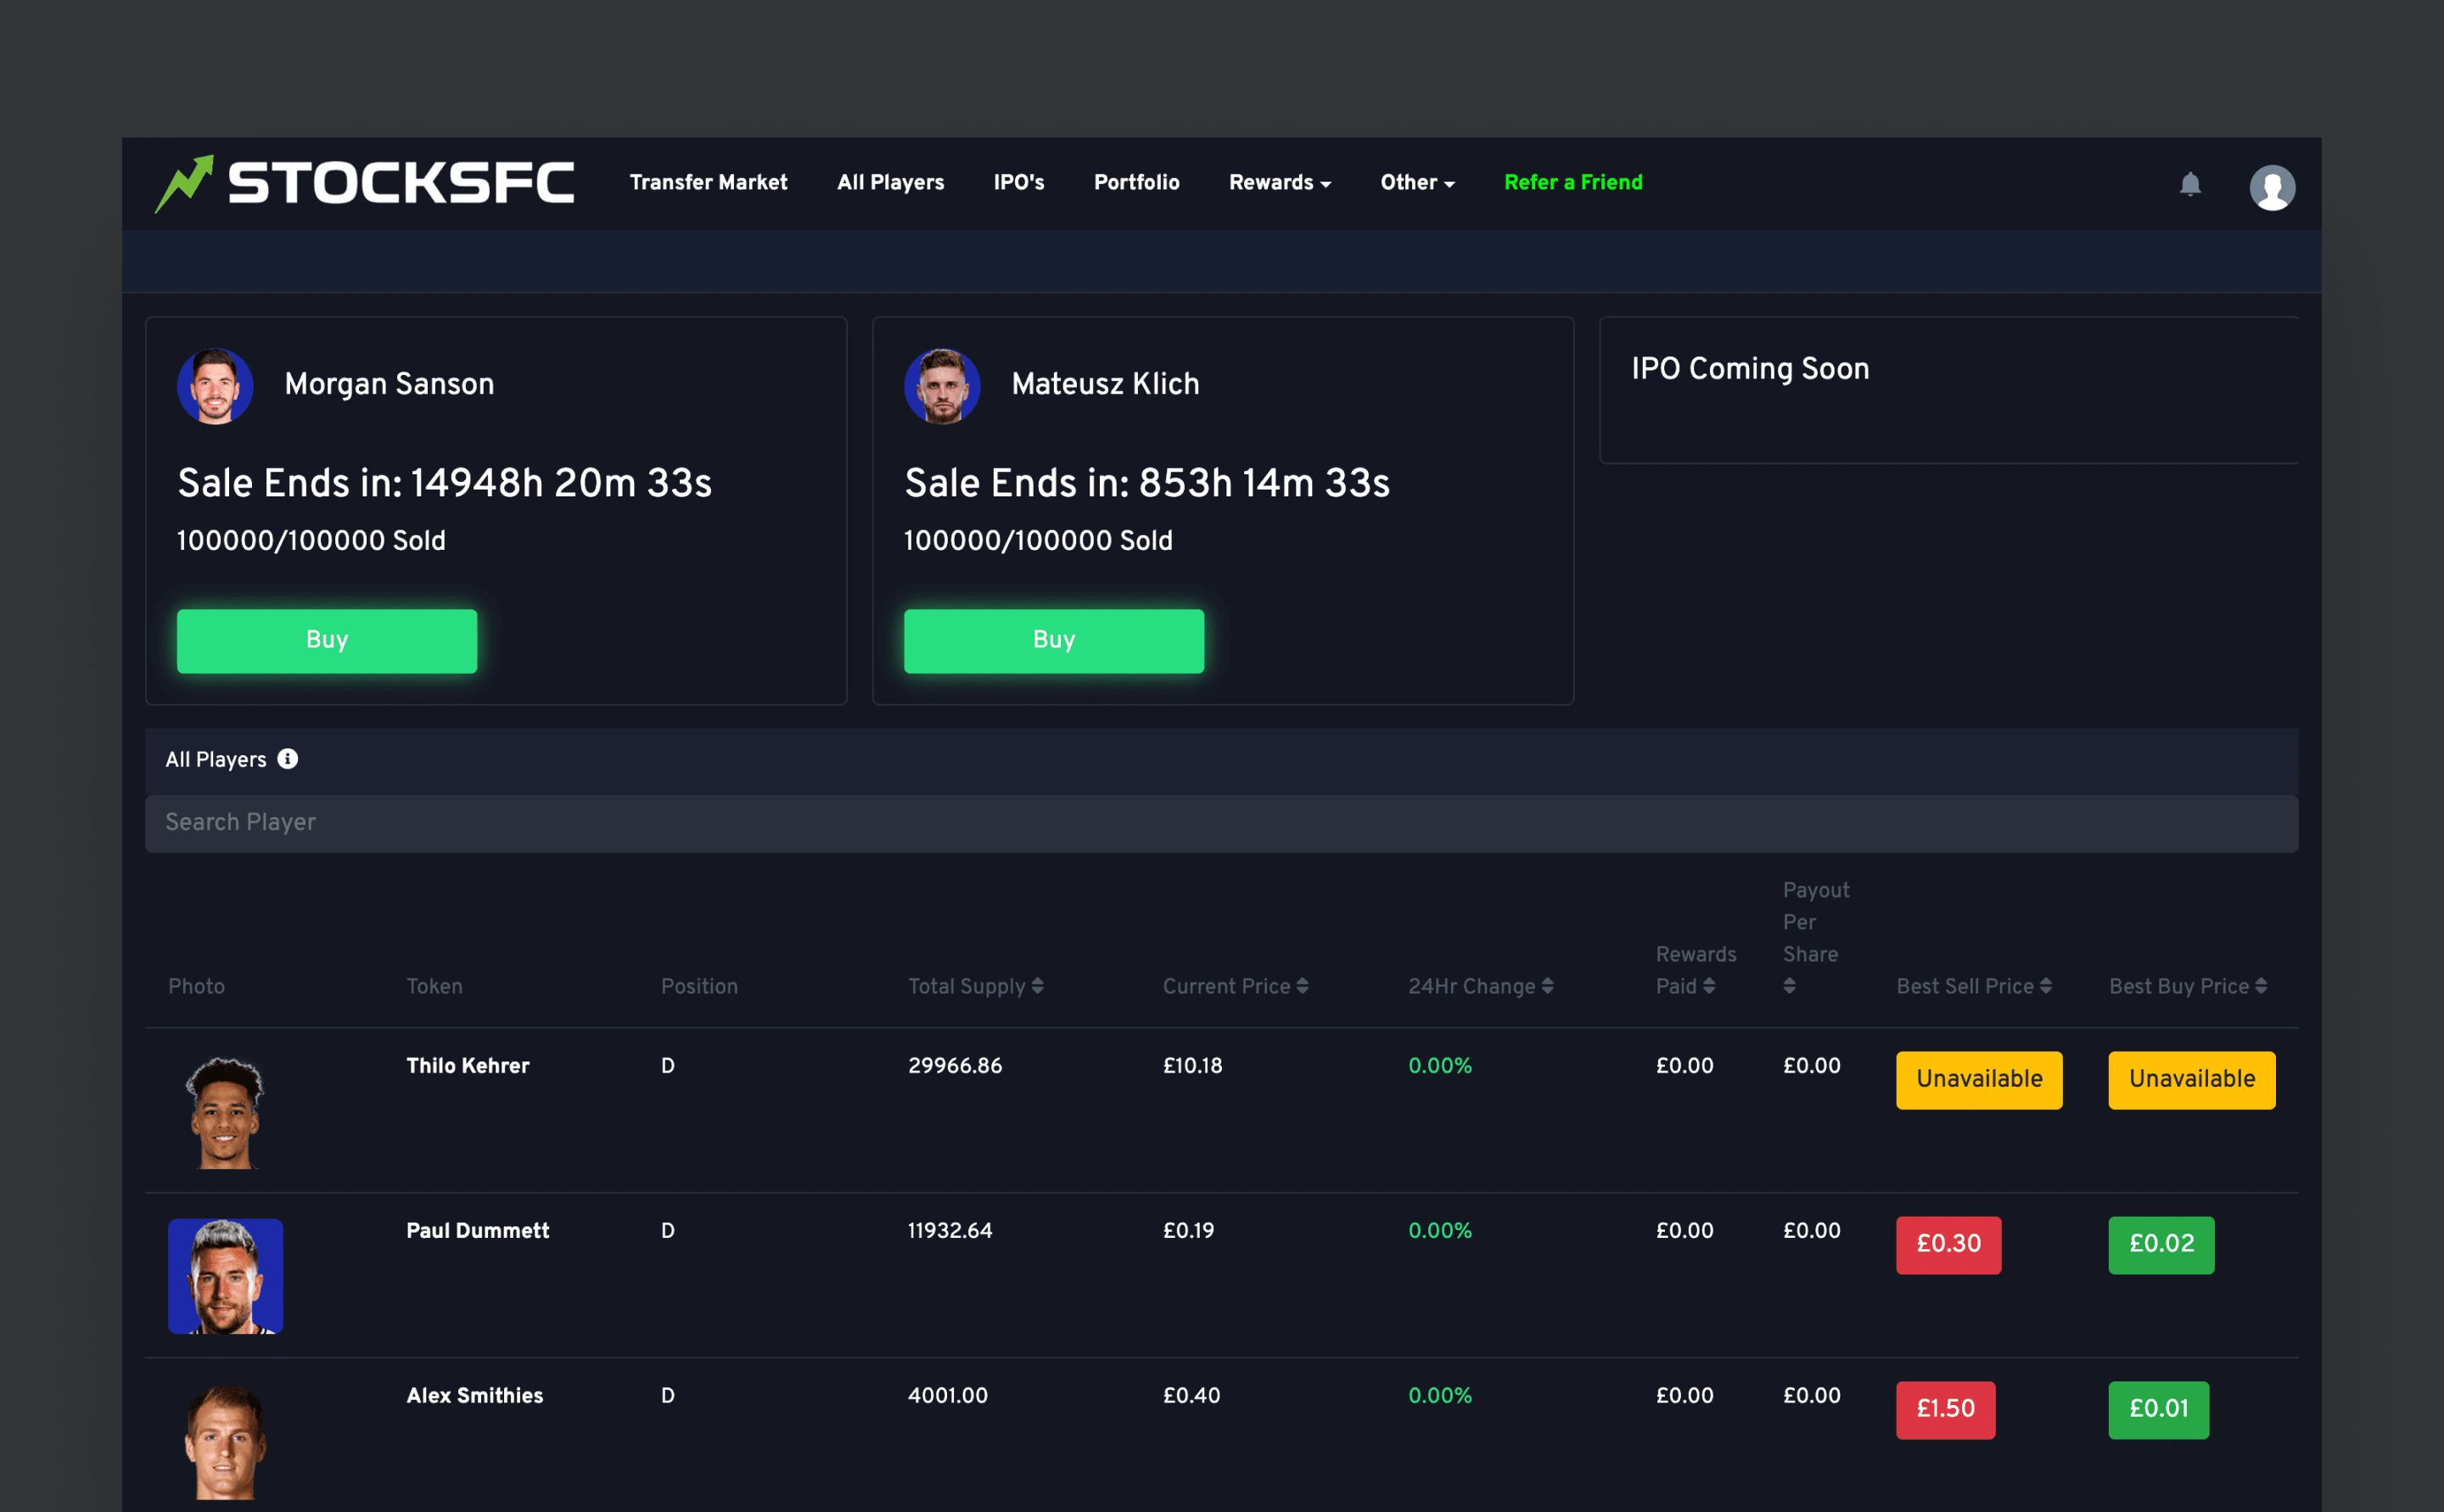The image size is (2444, 1512).
Task: Click the Token column header
Action: [x=434, y=986]
